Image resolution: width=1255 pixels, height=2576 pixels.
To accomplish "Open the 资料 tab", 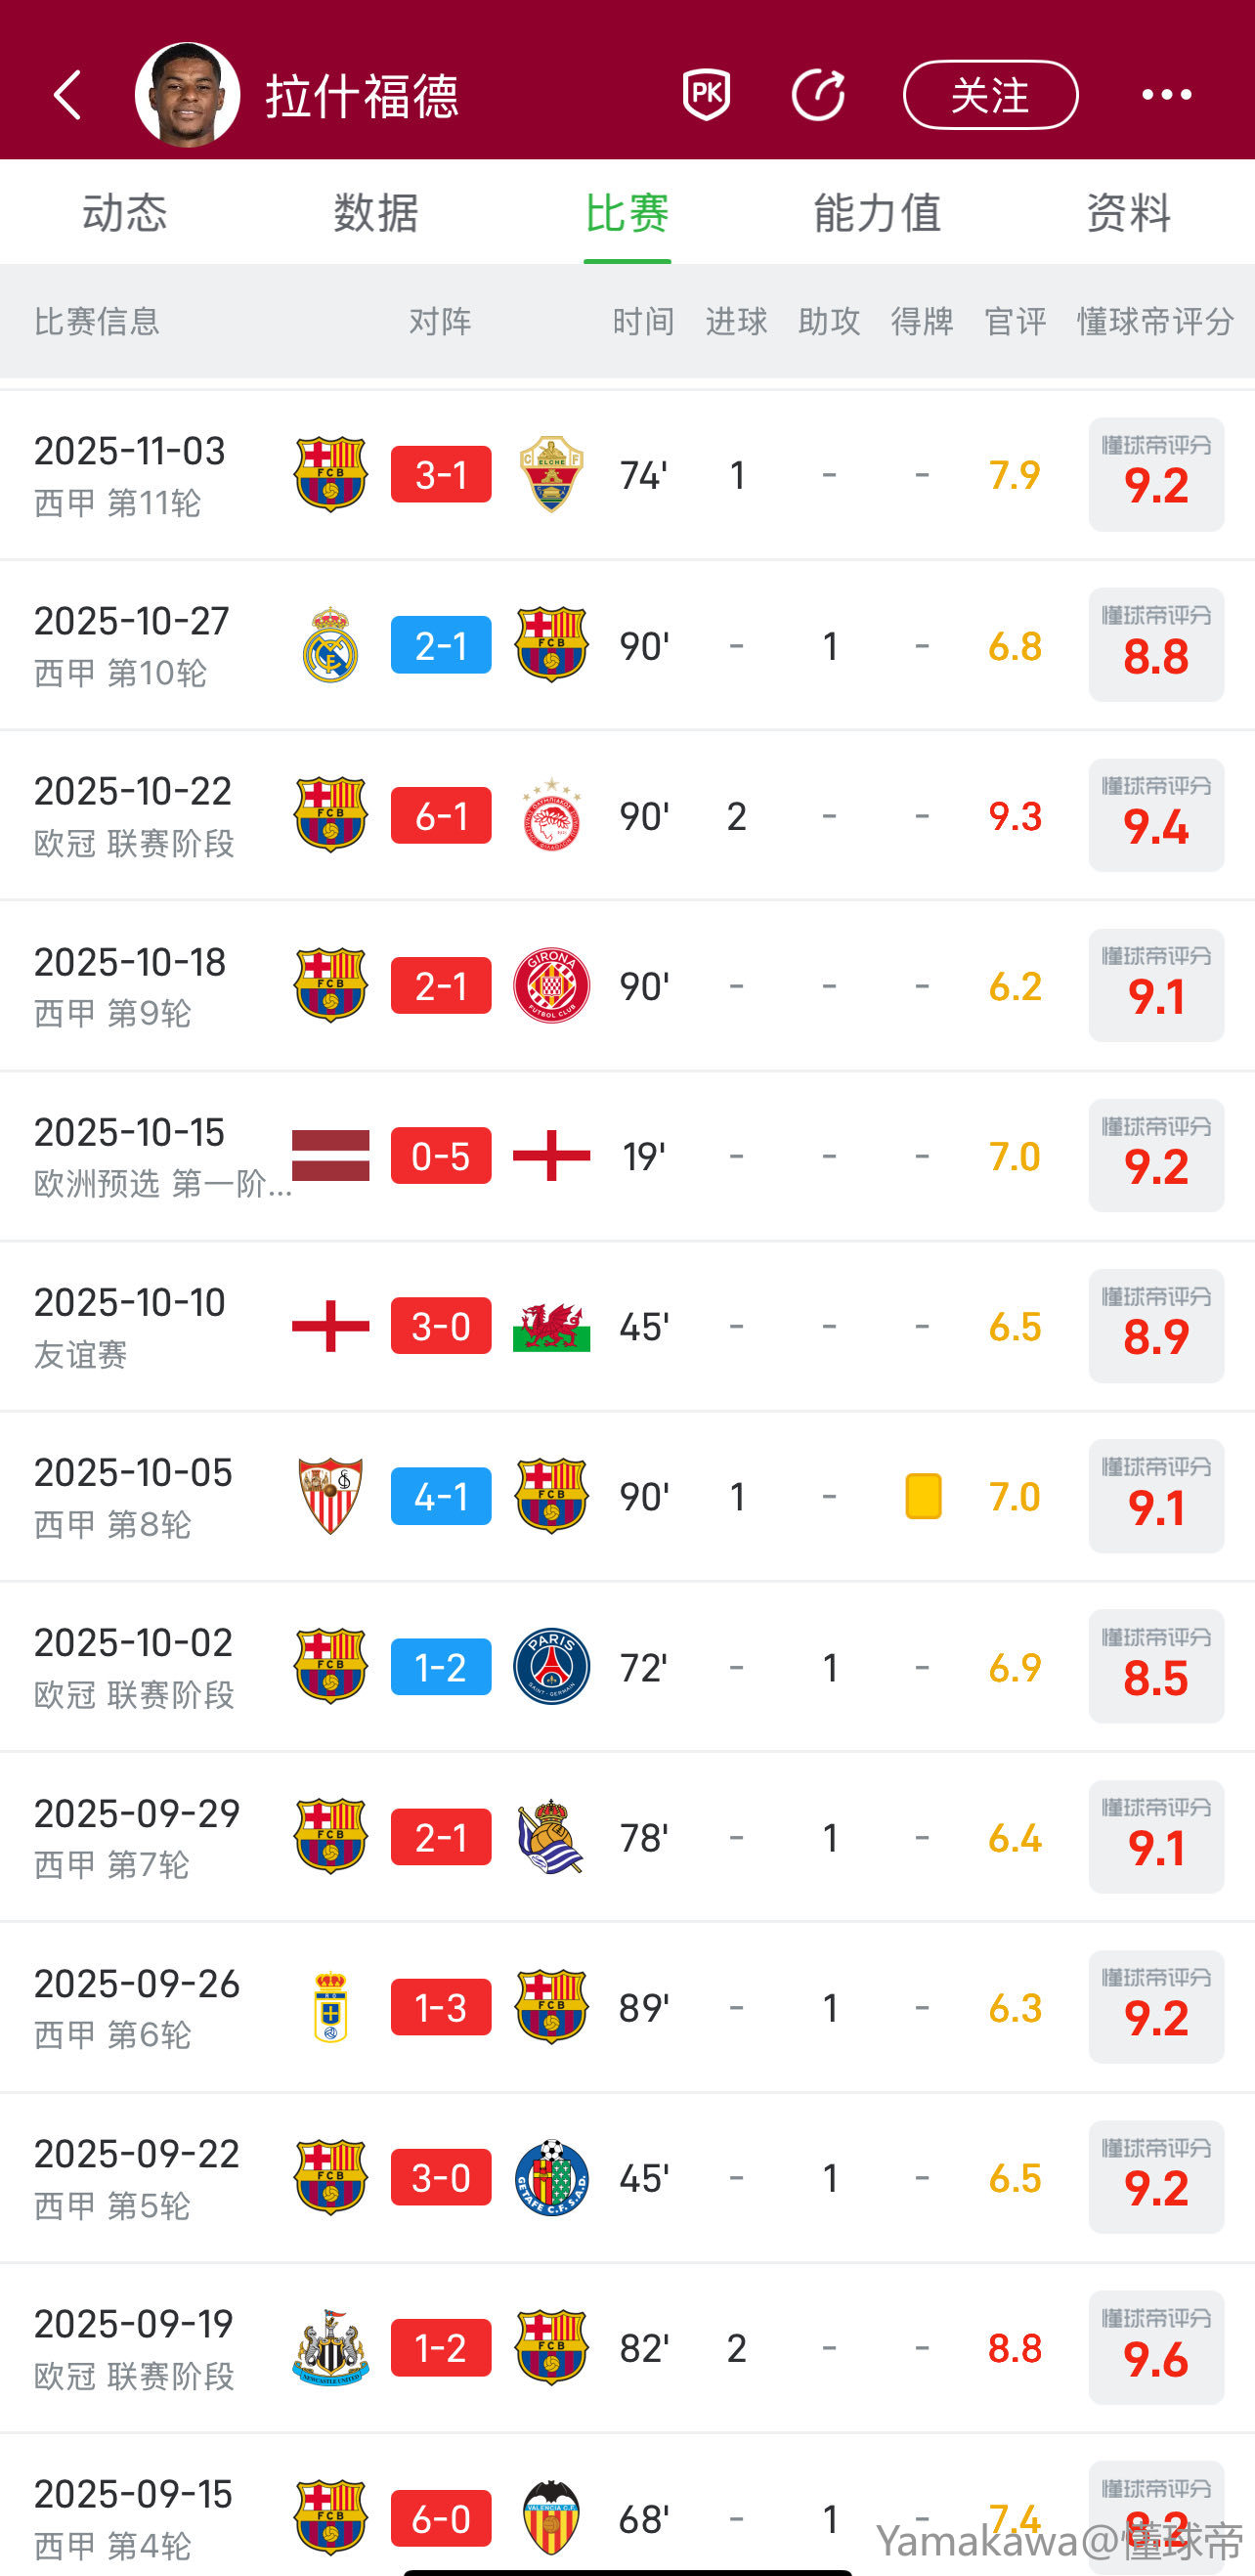I will click(1129, 213).
